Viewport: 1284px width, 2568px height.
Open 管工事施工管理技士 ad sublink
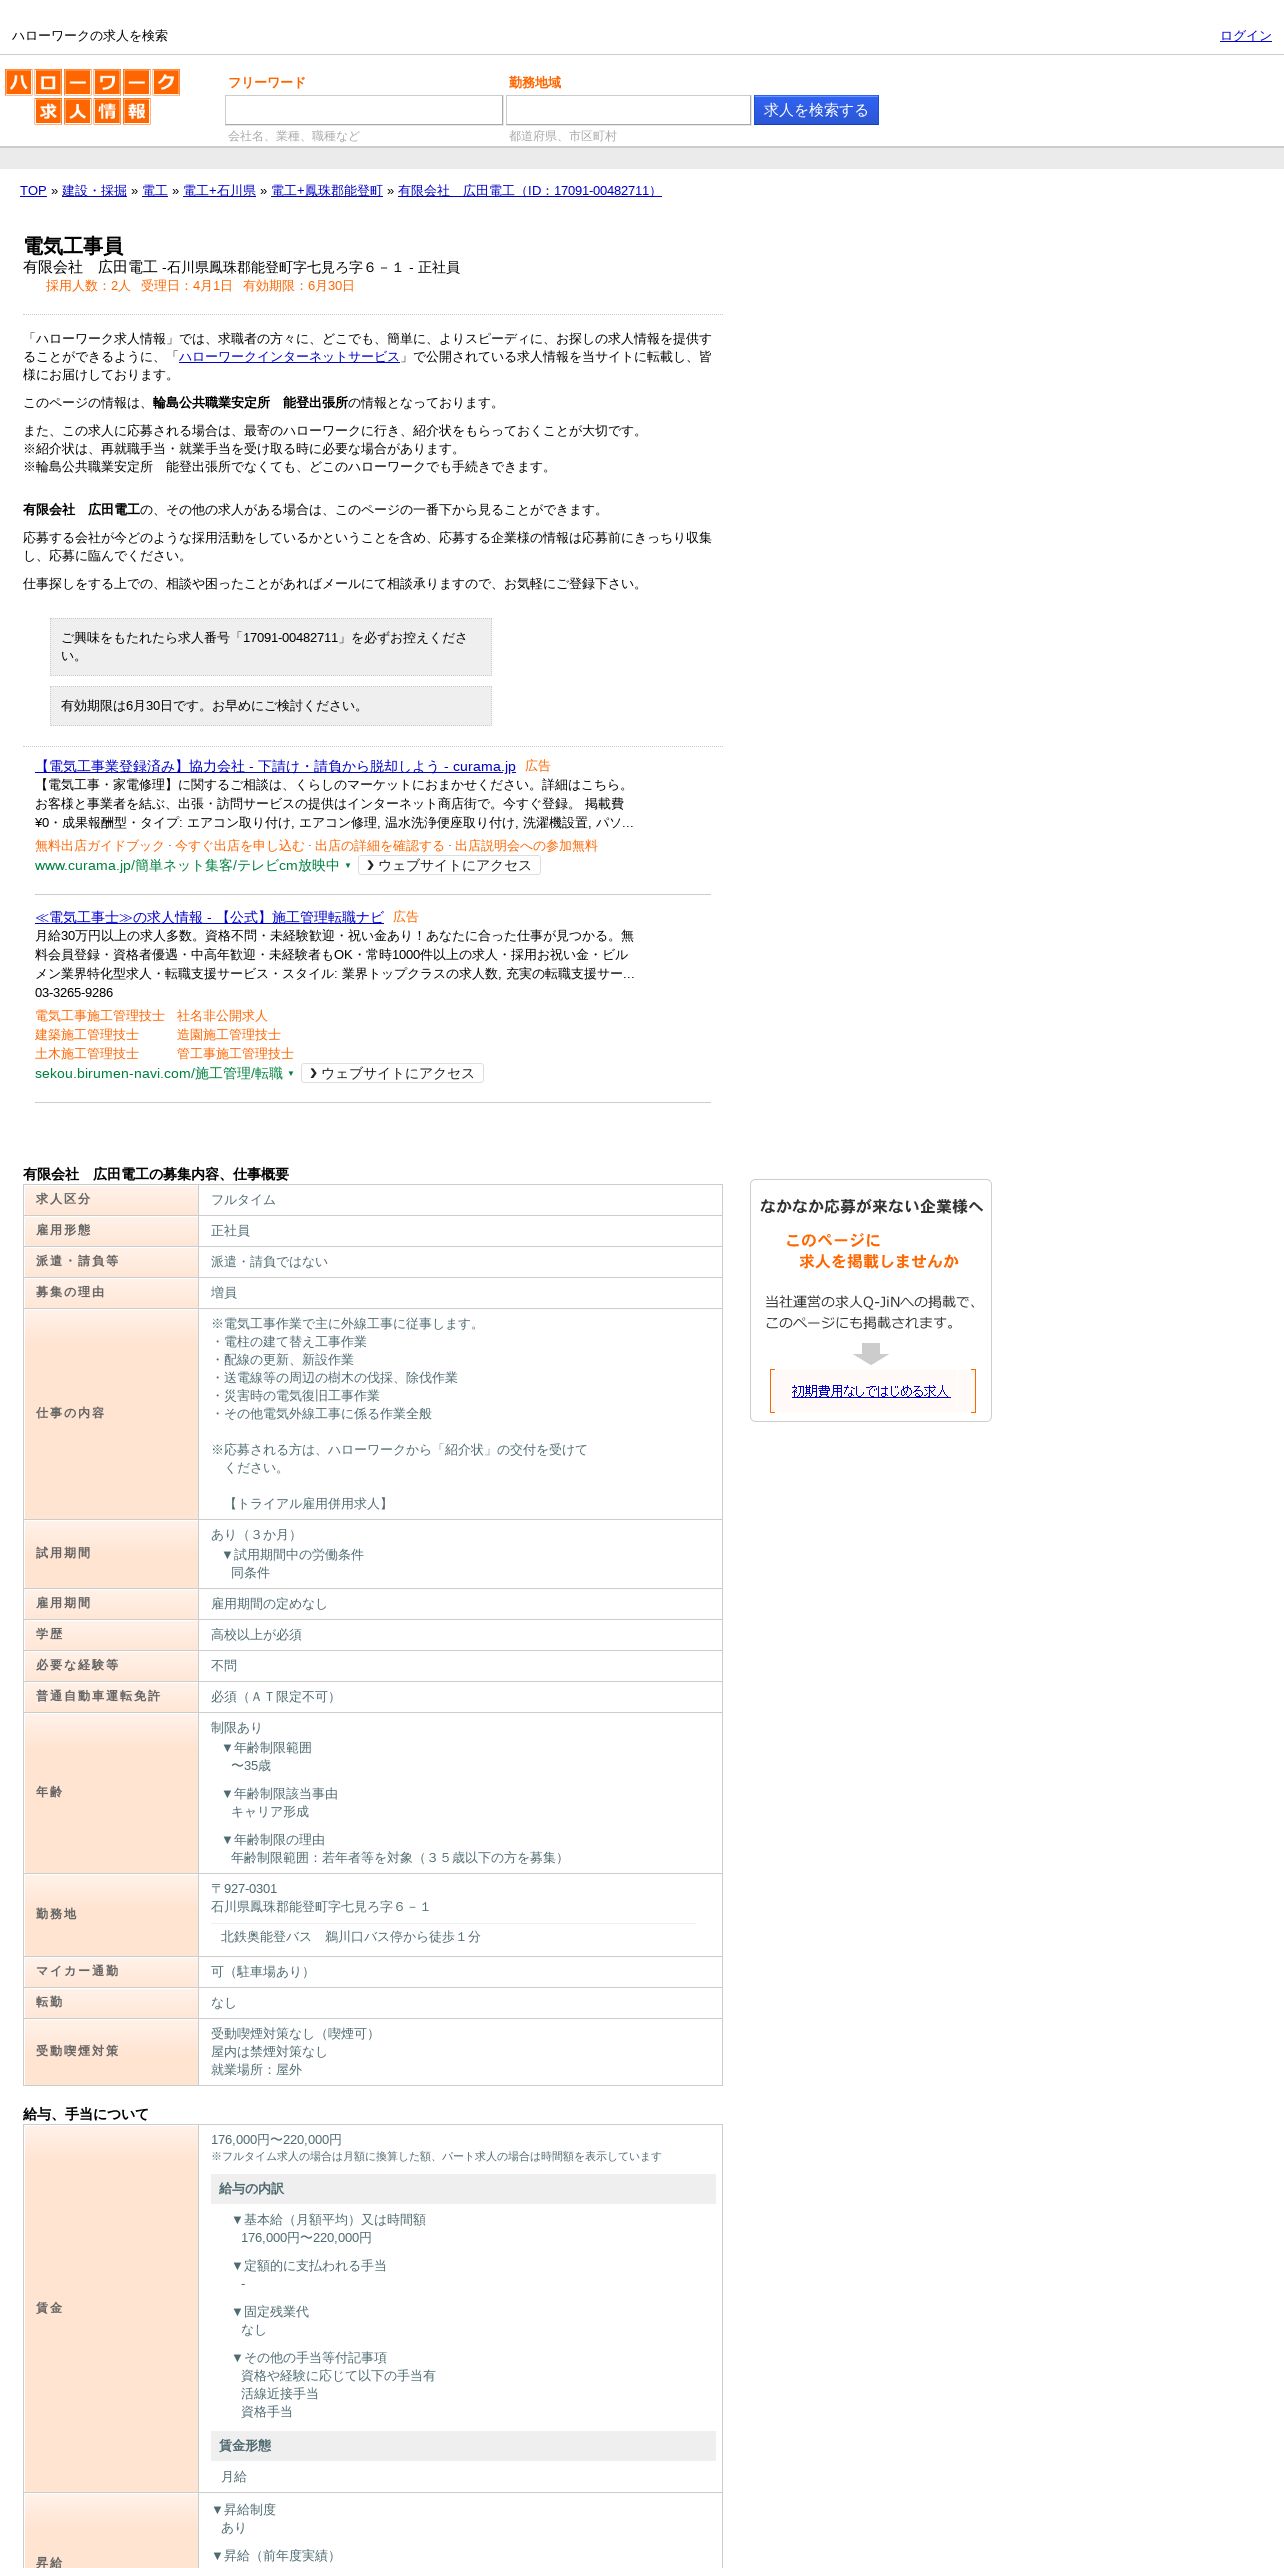click(235, 1054)
